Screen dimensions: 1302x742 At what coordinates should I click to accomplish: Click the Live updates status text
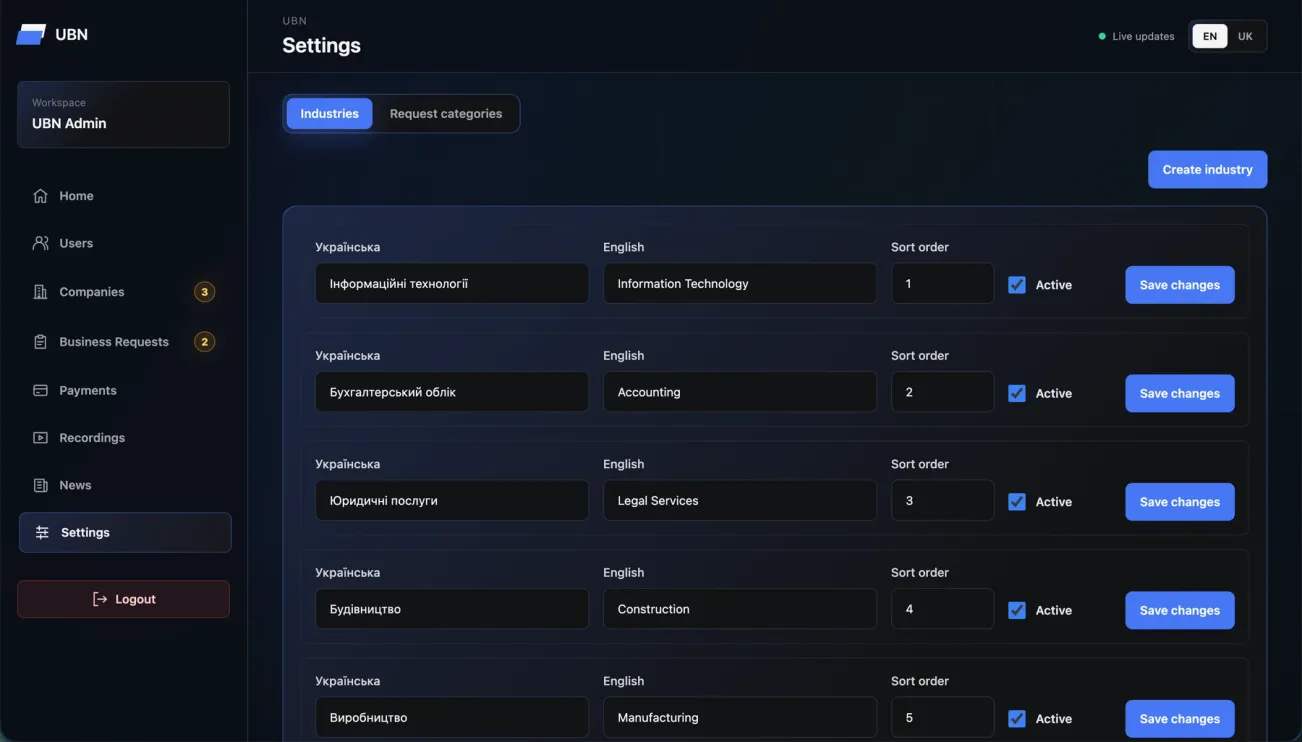(x=1143, y=36)
